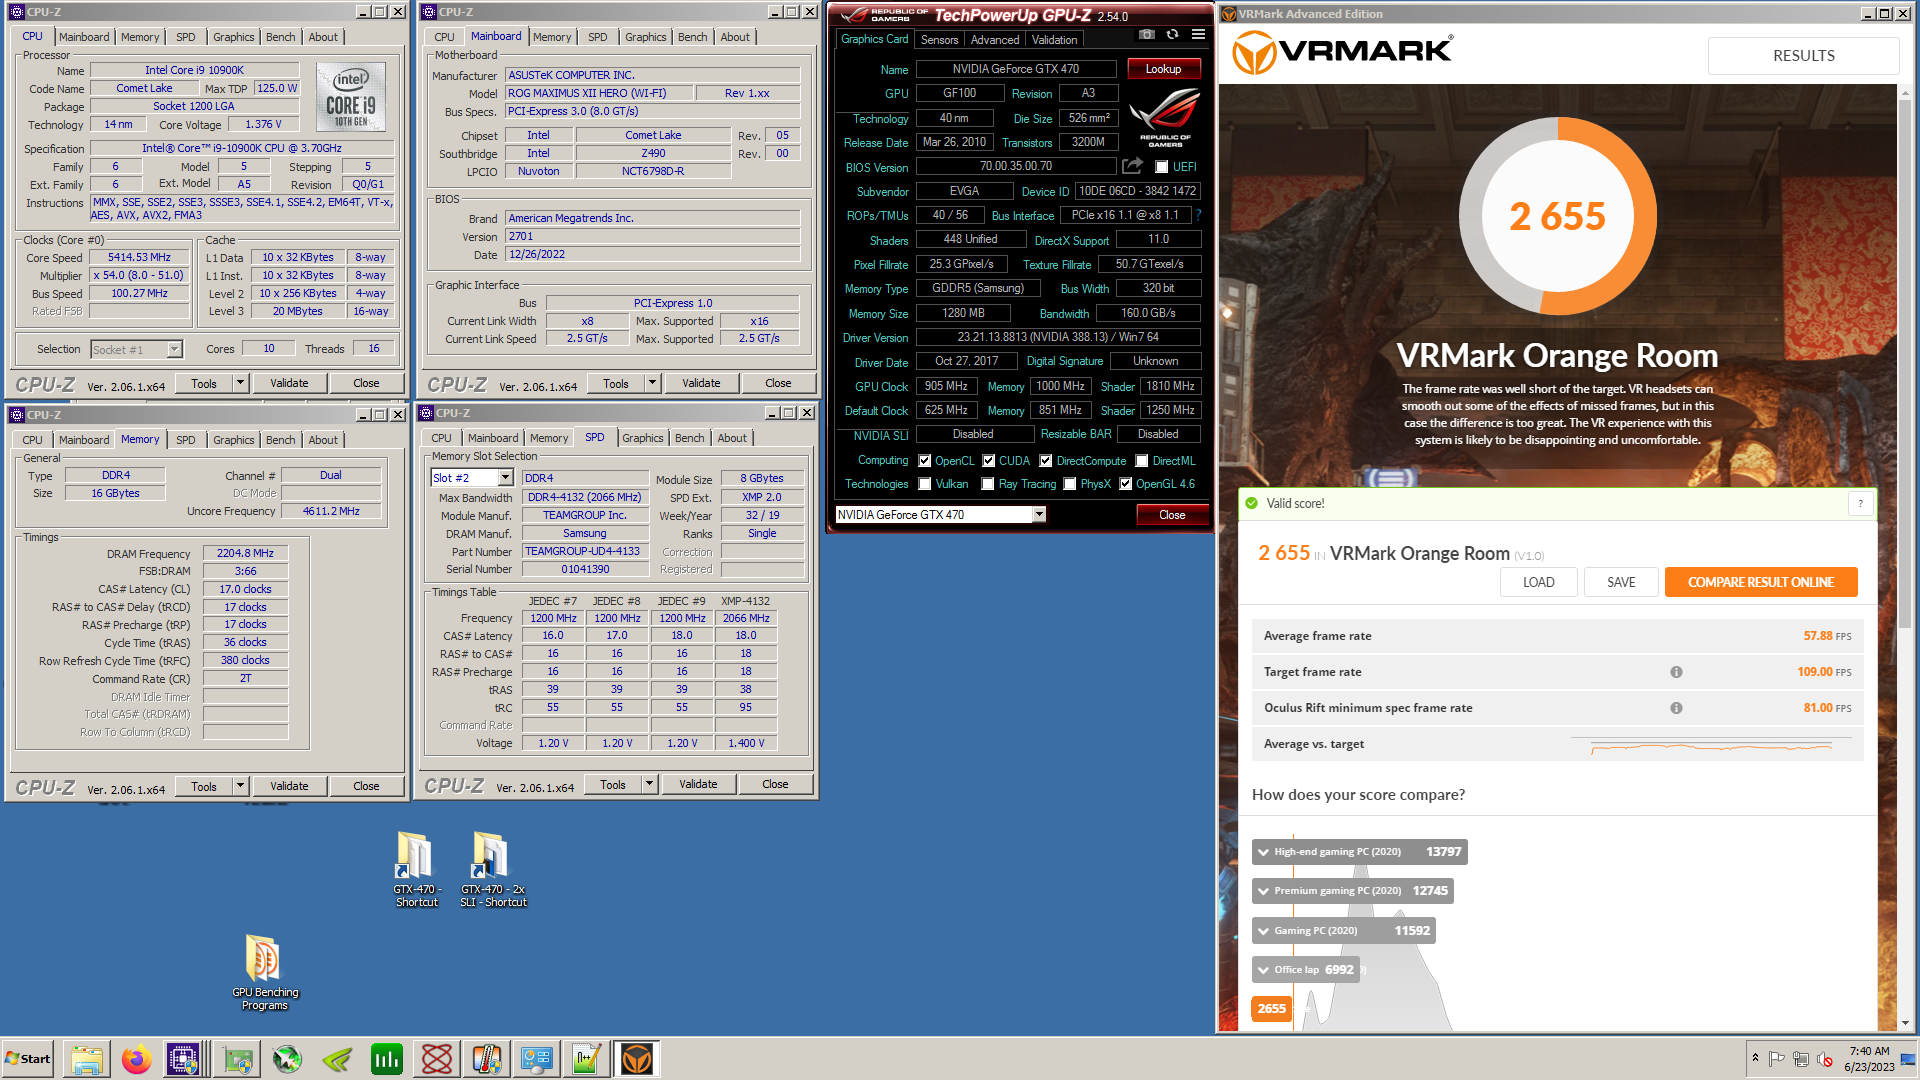The image size is (1920, 1080).
Task: Launch Firefox from the taskbar
Action: [137, 1059]
